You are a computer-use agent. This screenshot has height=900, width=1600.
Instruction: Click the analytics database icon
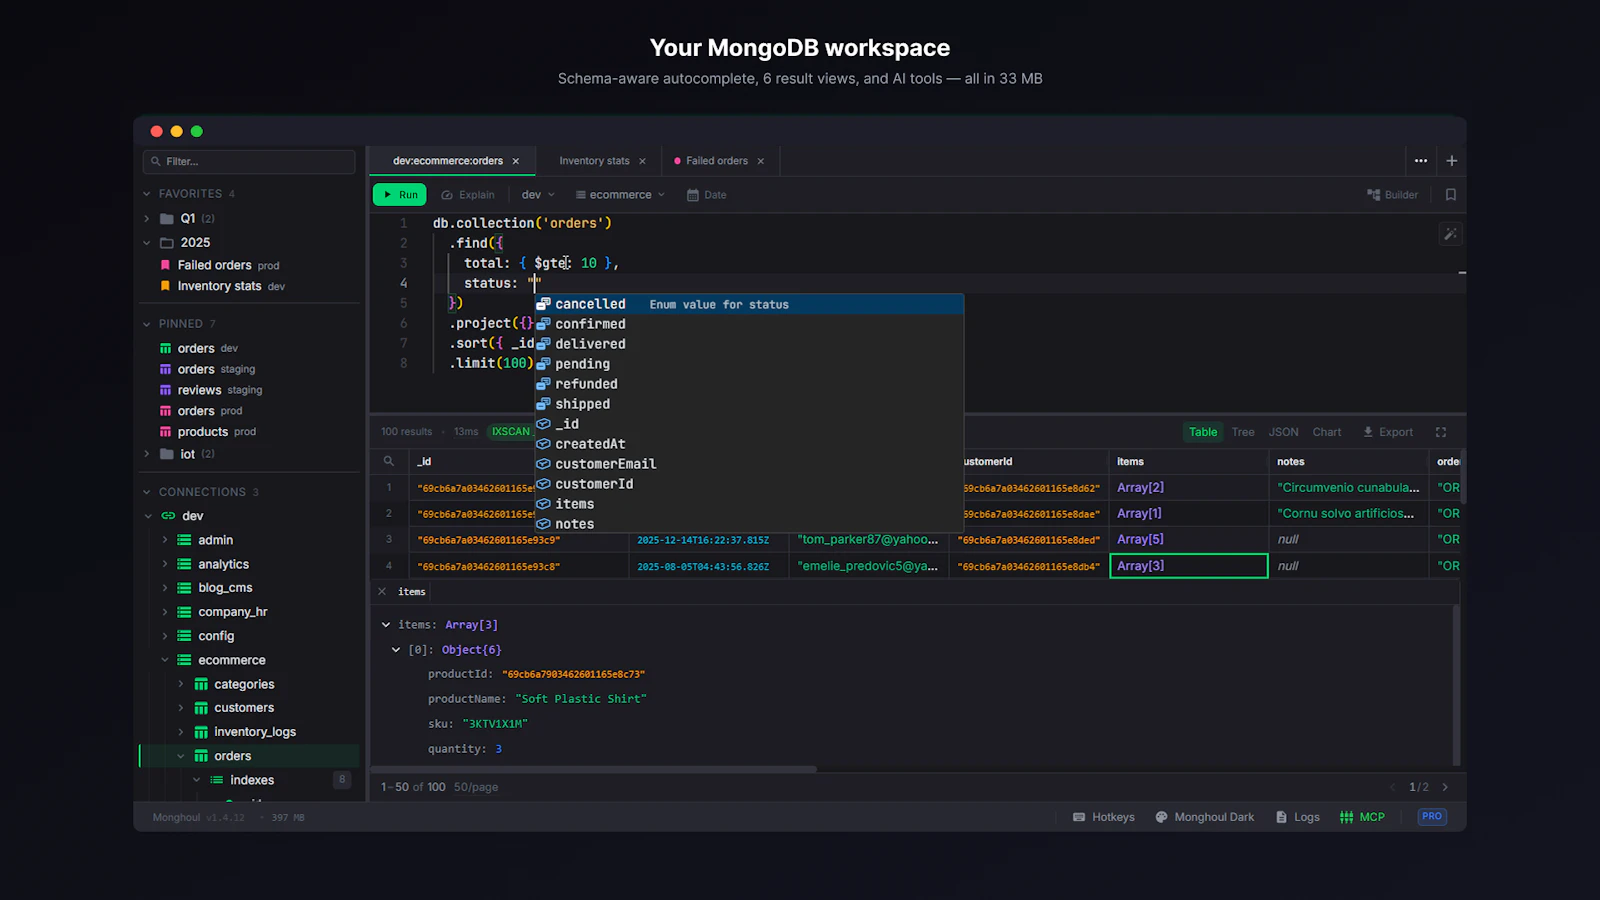(x=184, y=564)
